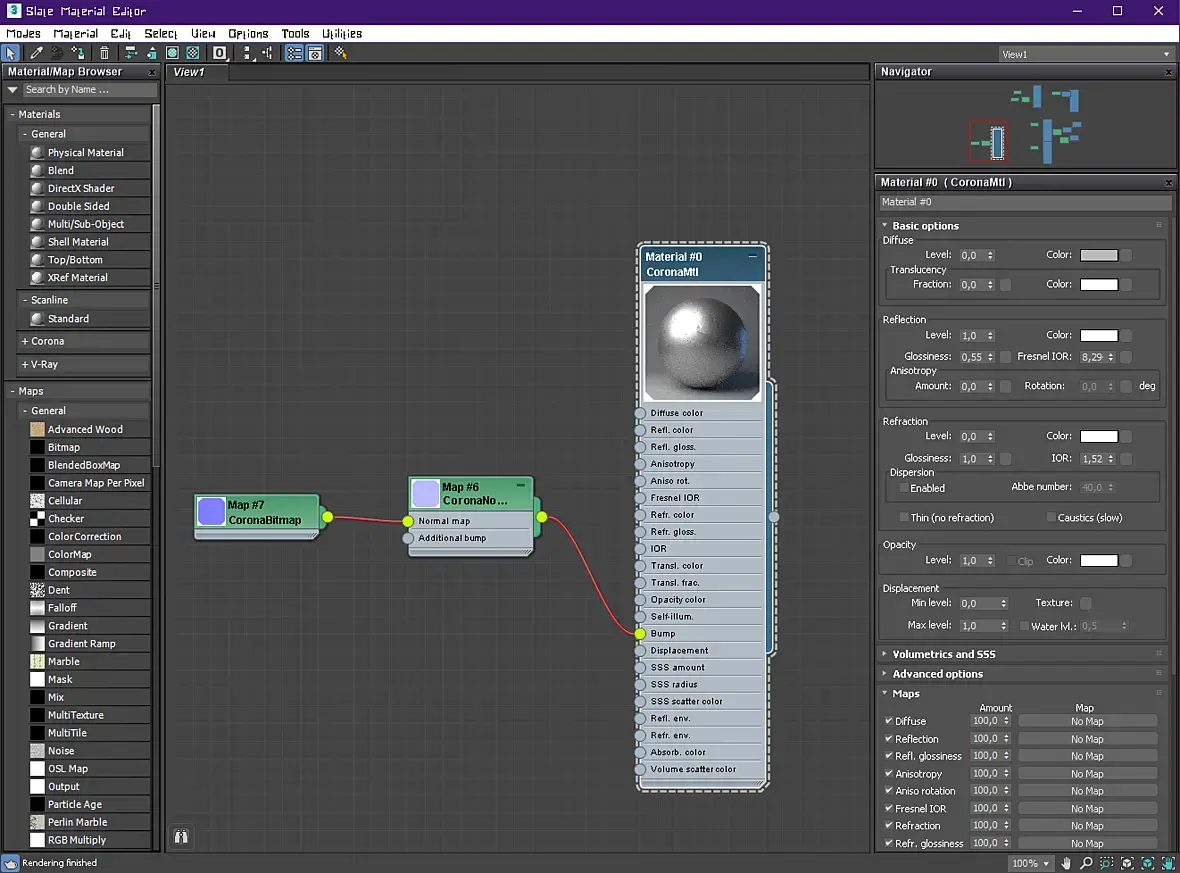Toggle Parameter Editor panel icon
Image resolution: width=1180 pixels, height=873 pixels.
pyautogui.click(x=315, y=53)
